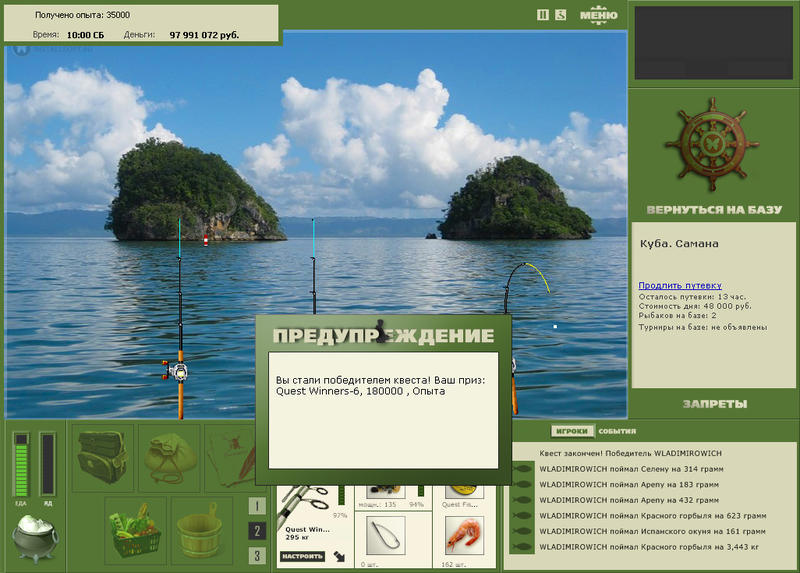Image resolution: width=800 pixels, height=573 pixels.
Task: Click the ЕДА food level bar
Action: point(21,464)
